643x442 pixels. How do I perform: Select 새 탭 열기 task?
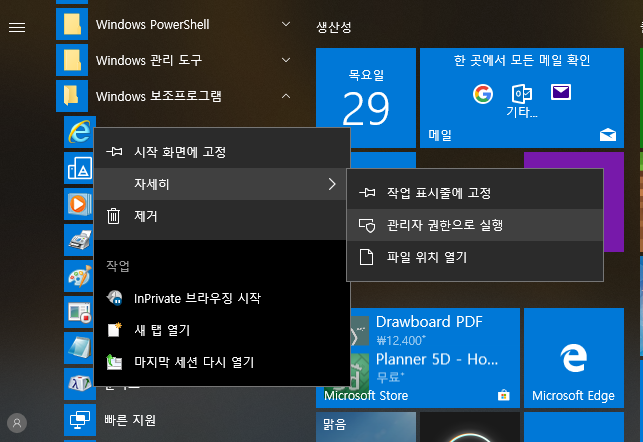(222, 330)
